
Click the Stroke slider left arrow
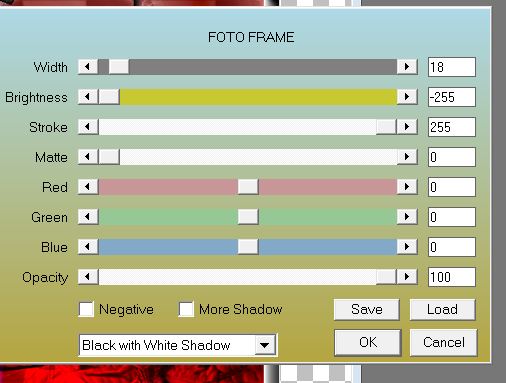pyautogui.click(x=88, y=127)
